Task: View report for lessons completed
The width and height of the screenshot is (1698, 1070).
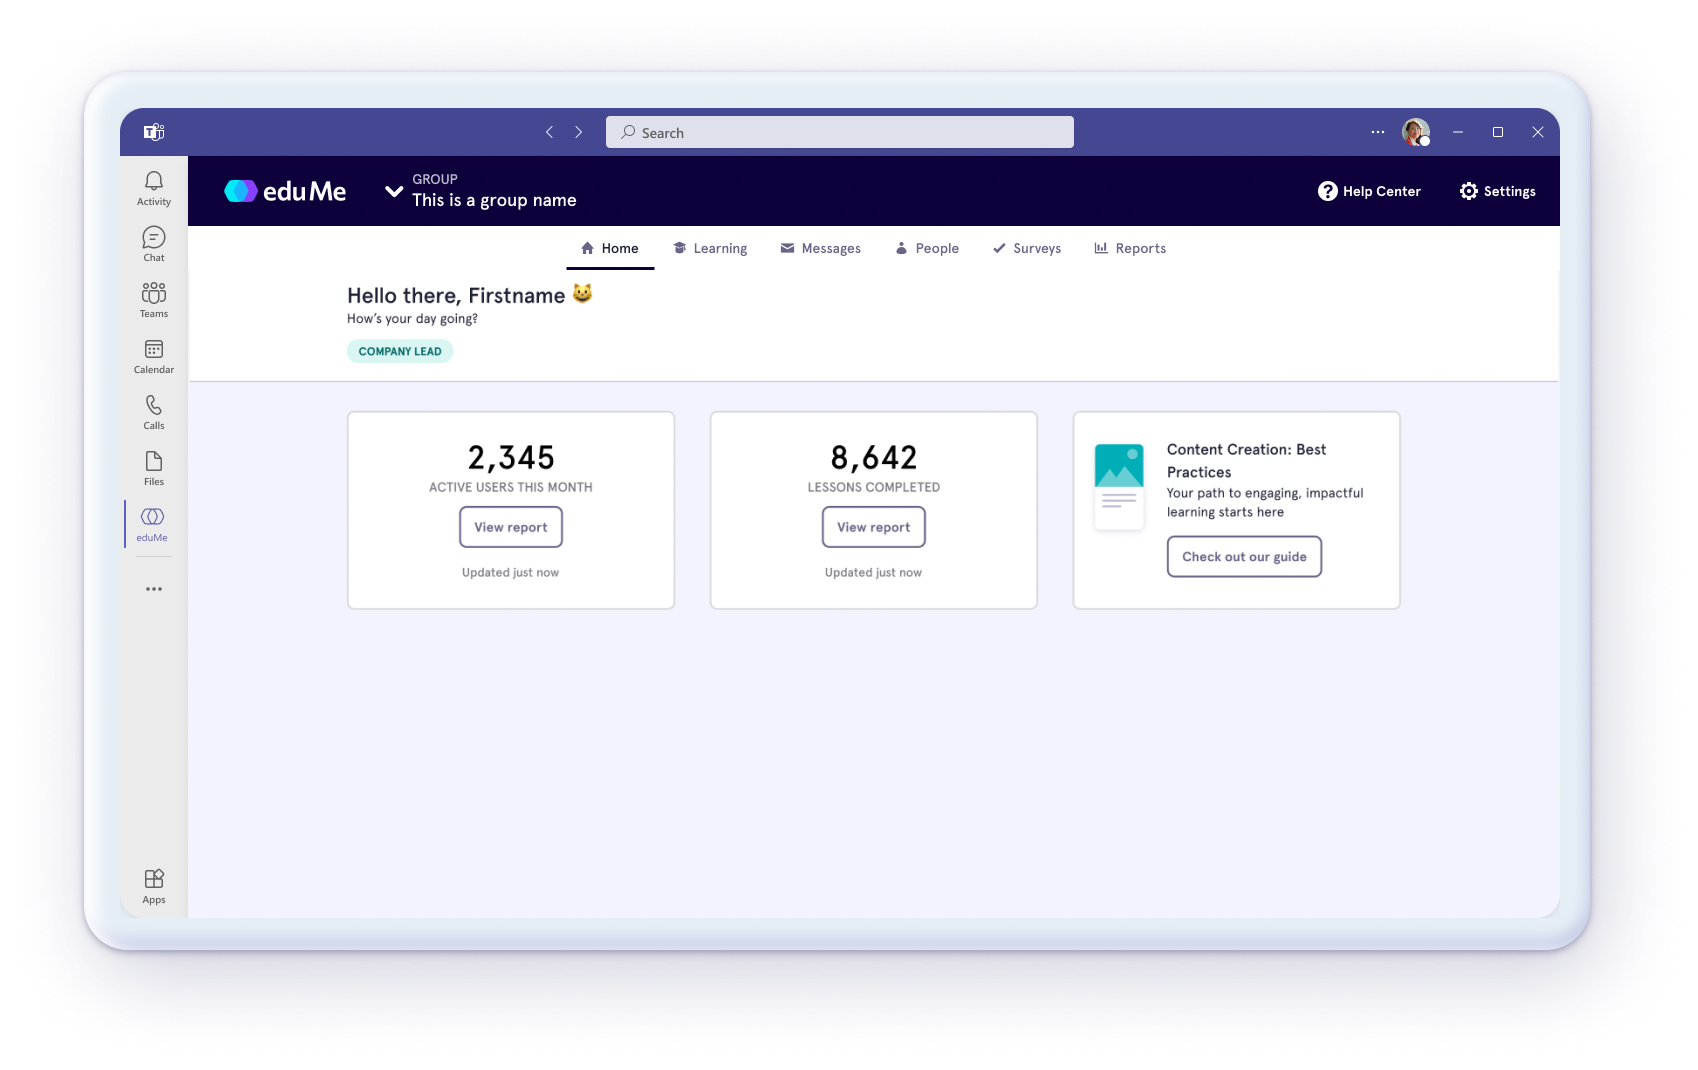Action: tap(874, 527)
